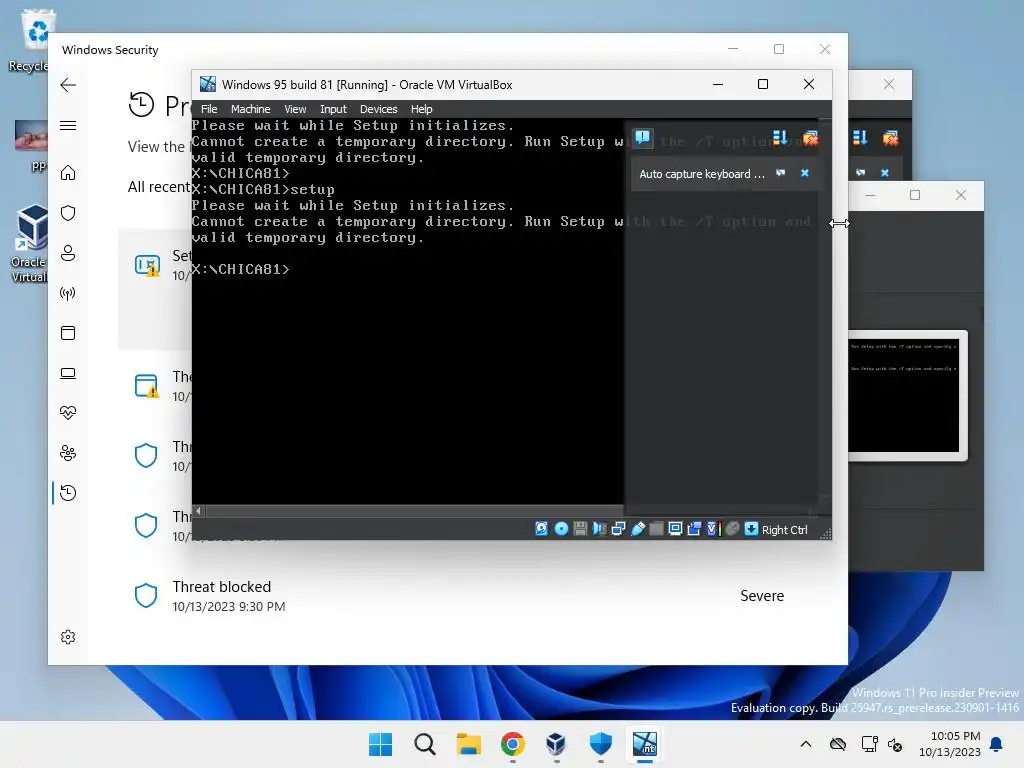The width and height of the screenshot is (1024, 768).
Task: Click the delete notifications icon in the rear VirtualBox window
Action: point(890,138)
